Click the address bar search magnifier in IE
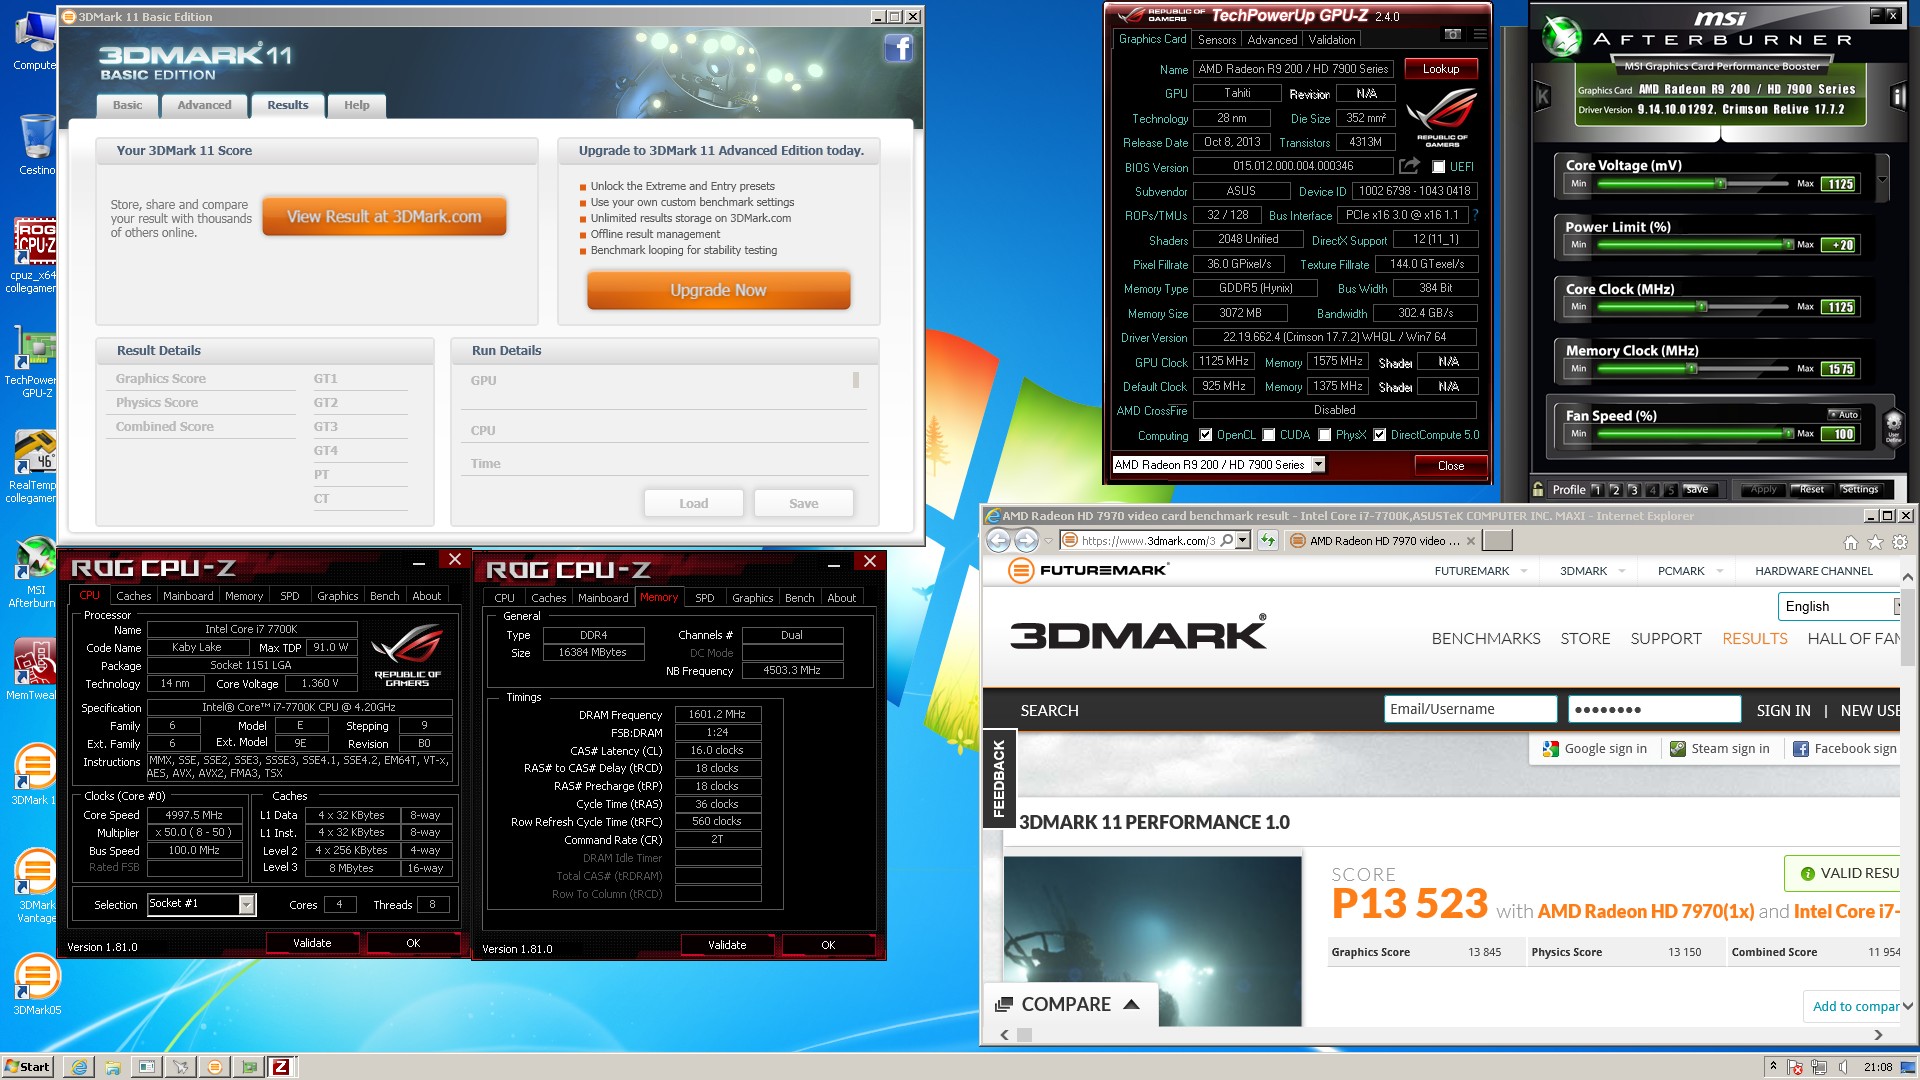 1226,541
